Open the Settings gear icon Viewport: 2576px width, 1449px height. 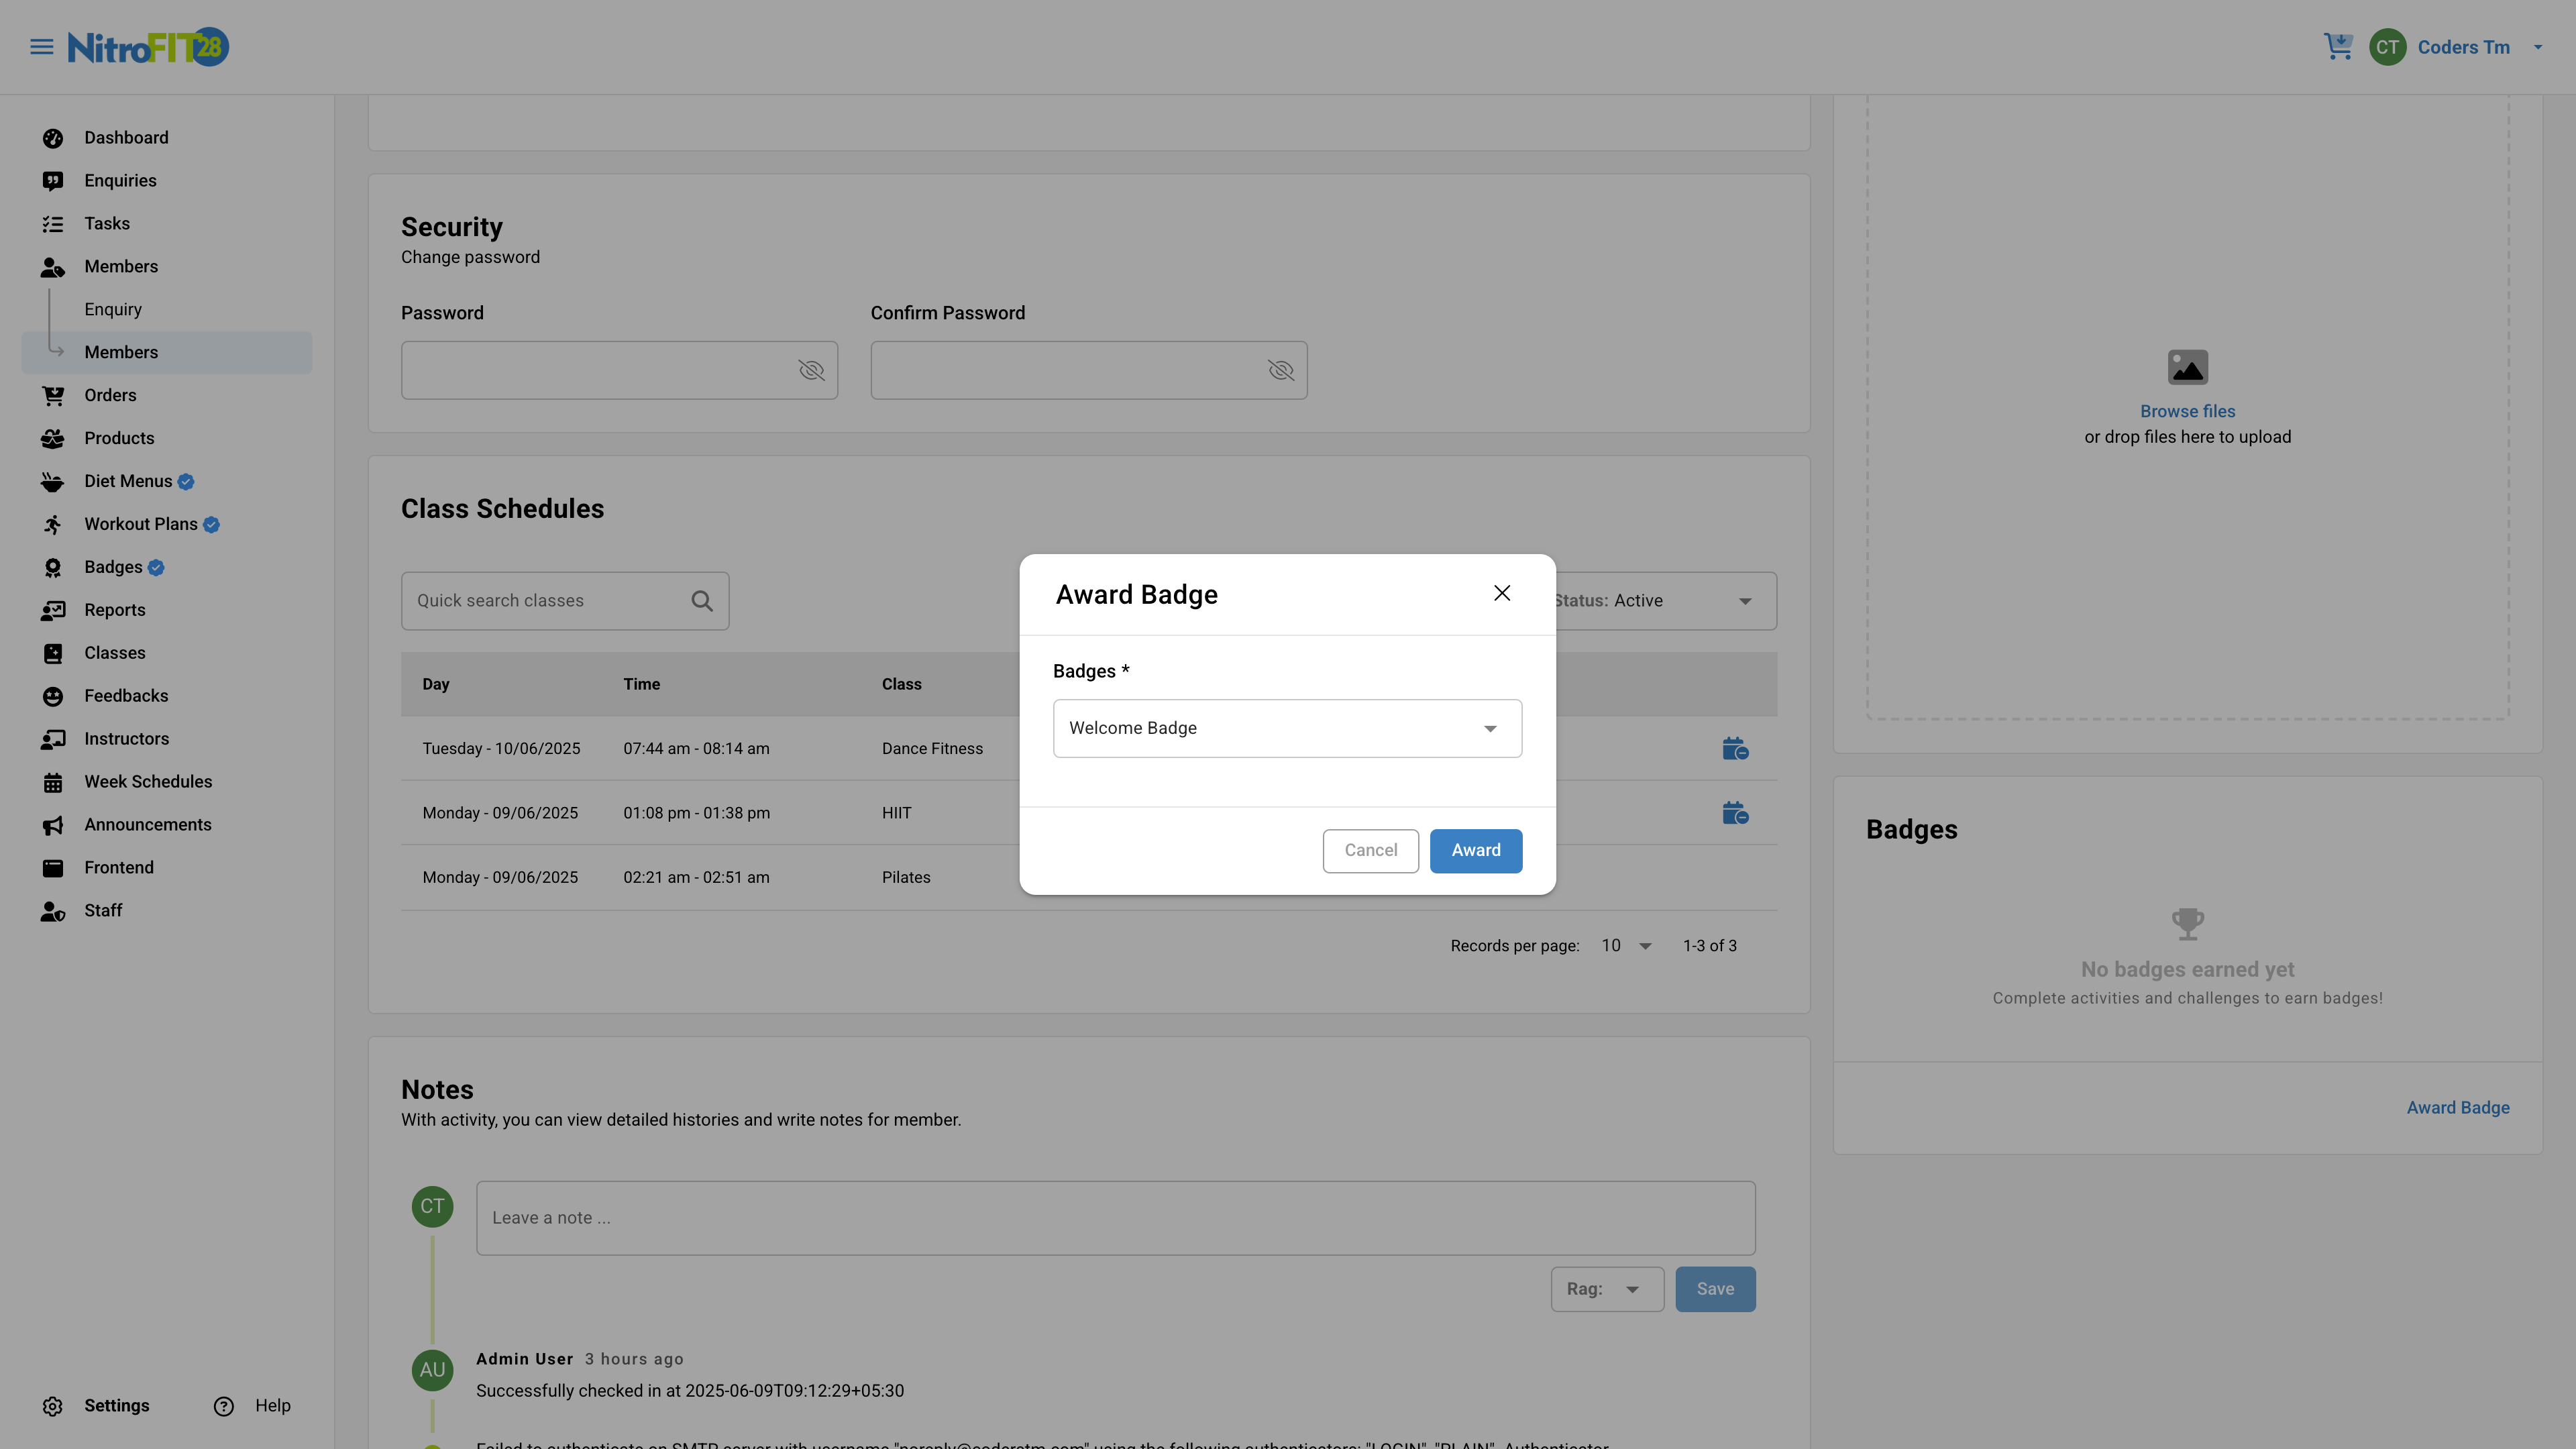point(53,1405)
